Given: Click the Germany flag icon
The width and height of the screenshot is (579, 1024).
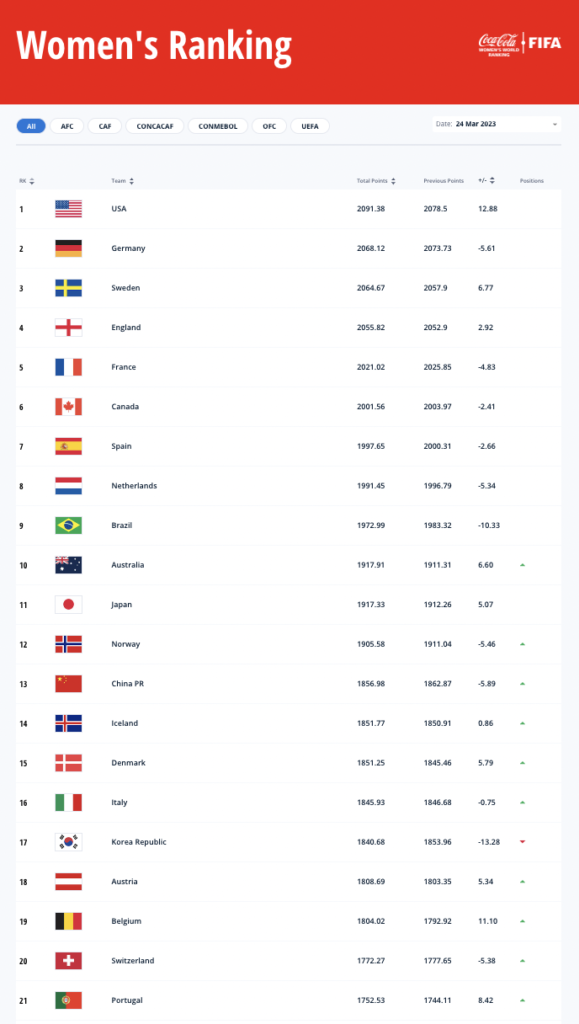Looking at the screenshot, I should click(69, 249).
